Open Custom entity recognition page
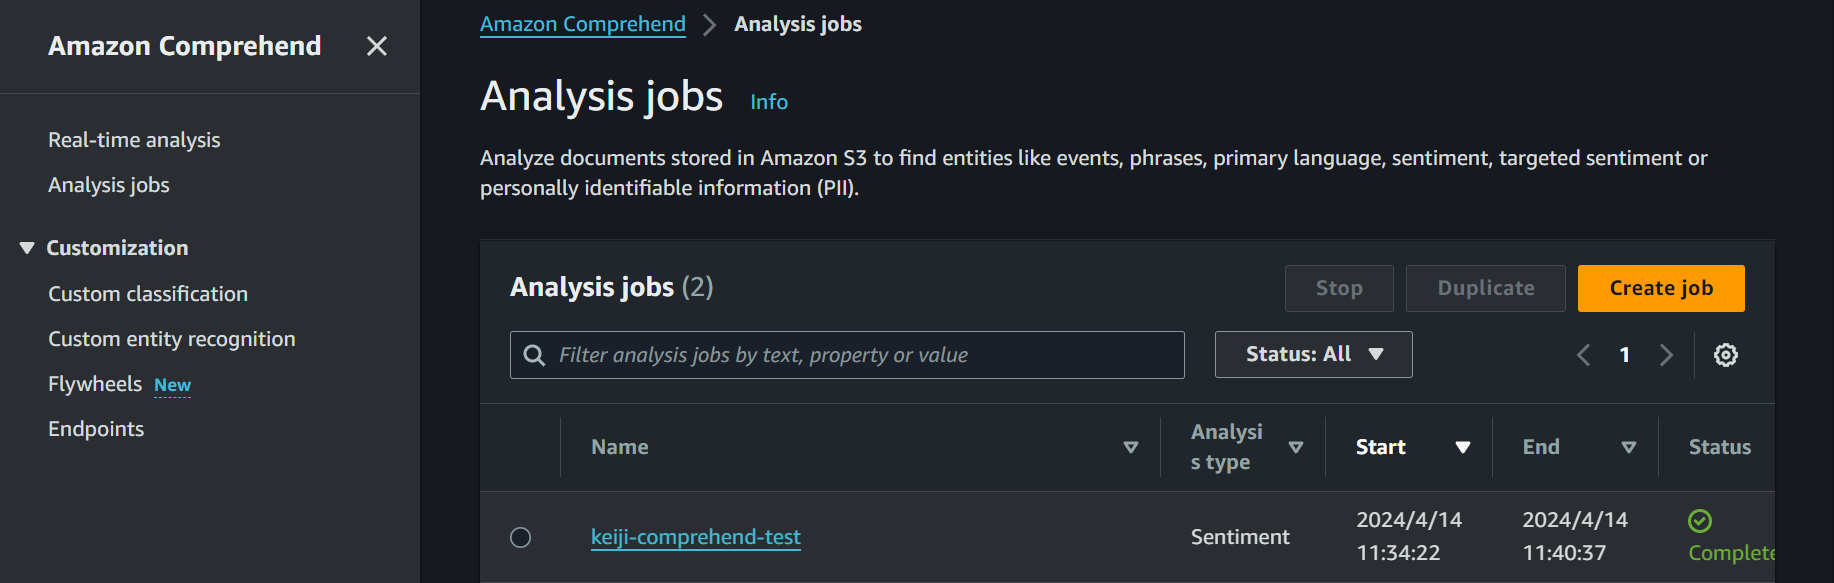 click(x=172, y=339)
